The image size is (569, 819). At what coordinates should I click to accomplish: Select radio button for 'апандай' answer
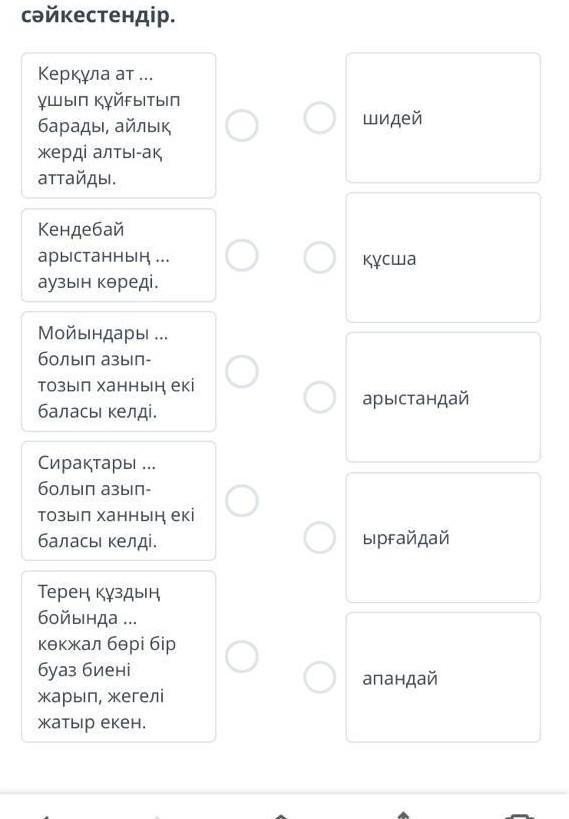(x=320, y=677)
